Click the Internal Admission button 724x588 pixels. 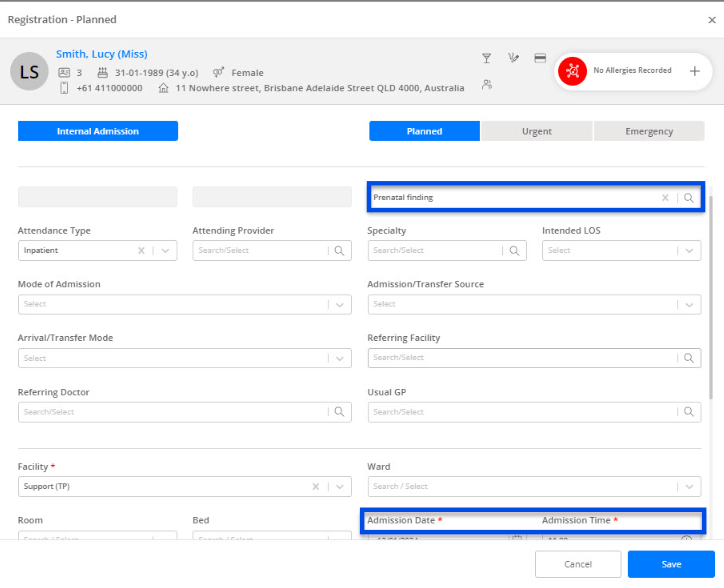(x=98, y=131)
